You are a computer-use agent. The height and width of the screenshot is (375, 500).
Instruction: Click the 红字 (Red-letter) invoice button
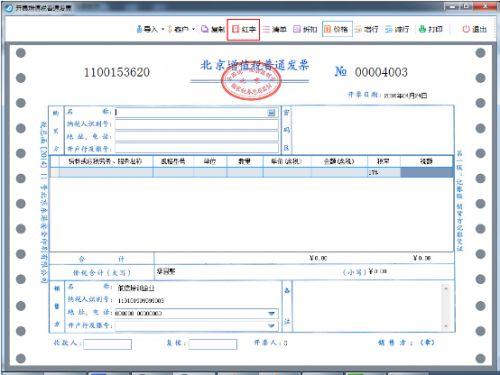tap(244, 29)
